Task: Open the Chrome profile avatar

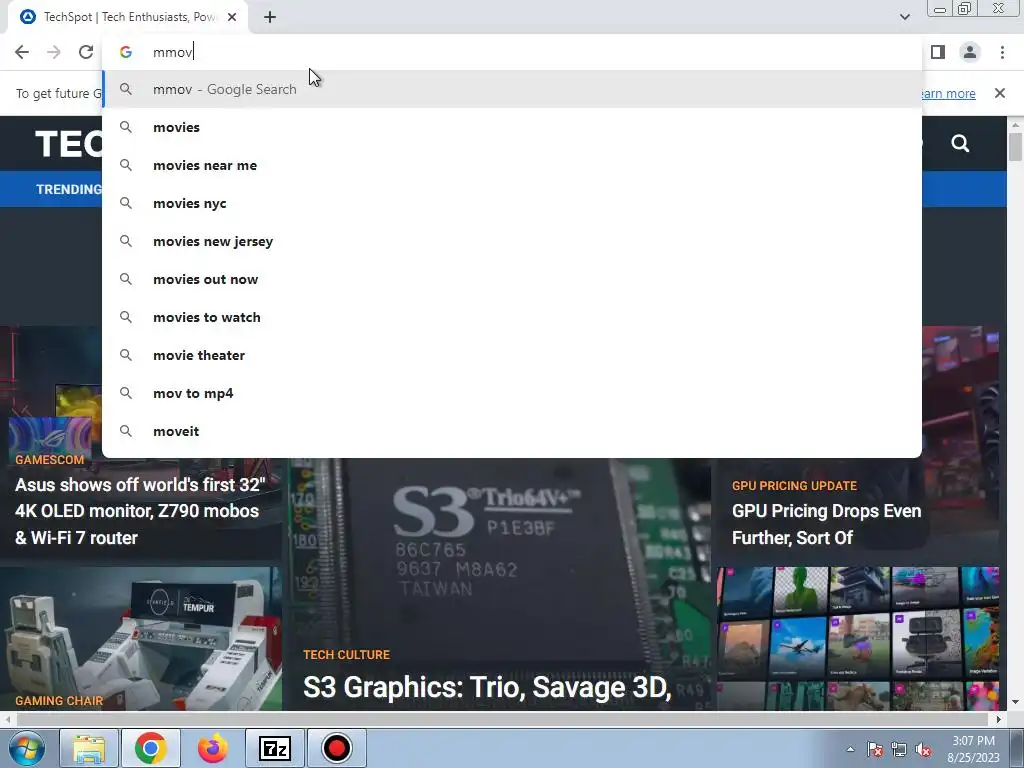Action: [x=970, y=52]
